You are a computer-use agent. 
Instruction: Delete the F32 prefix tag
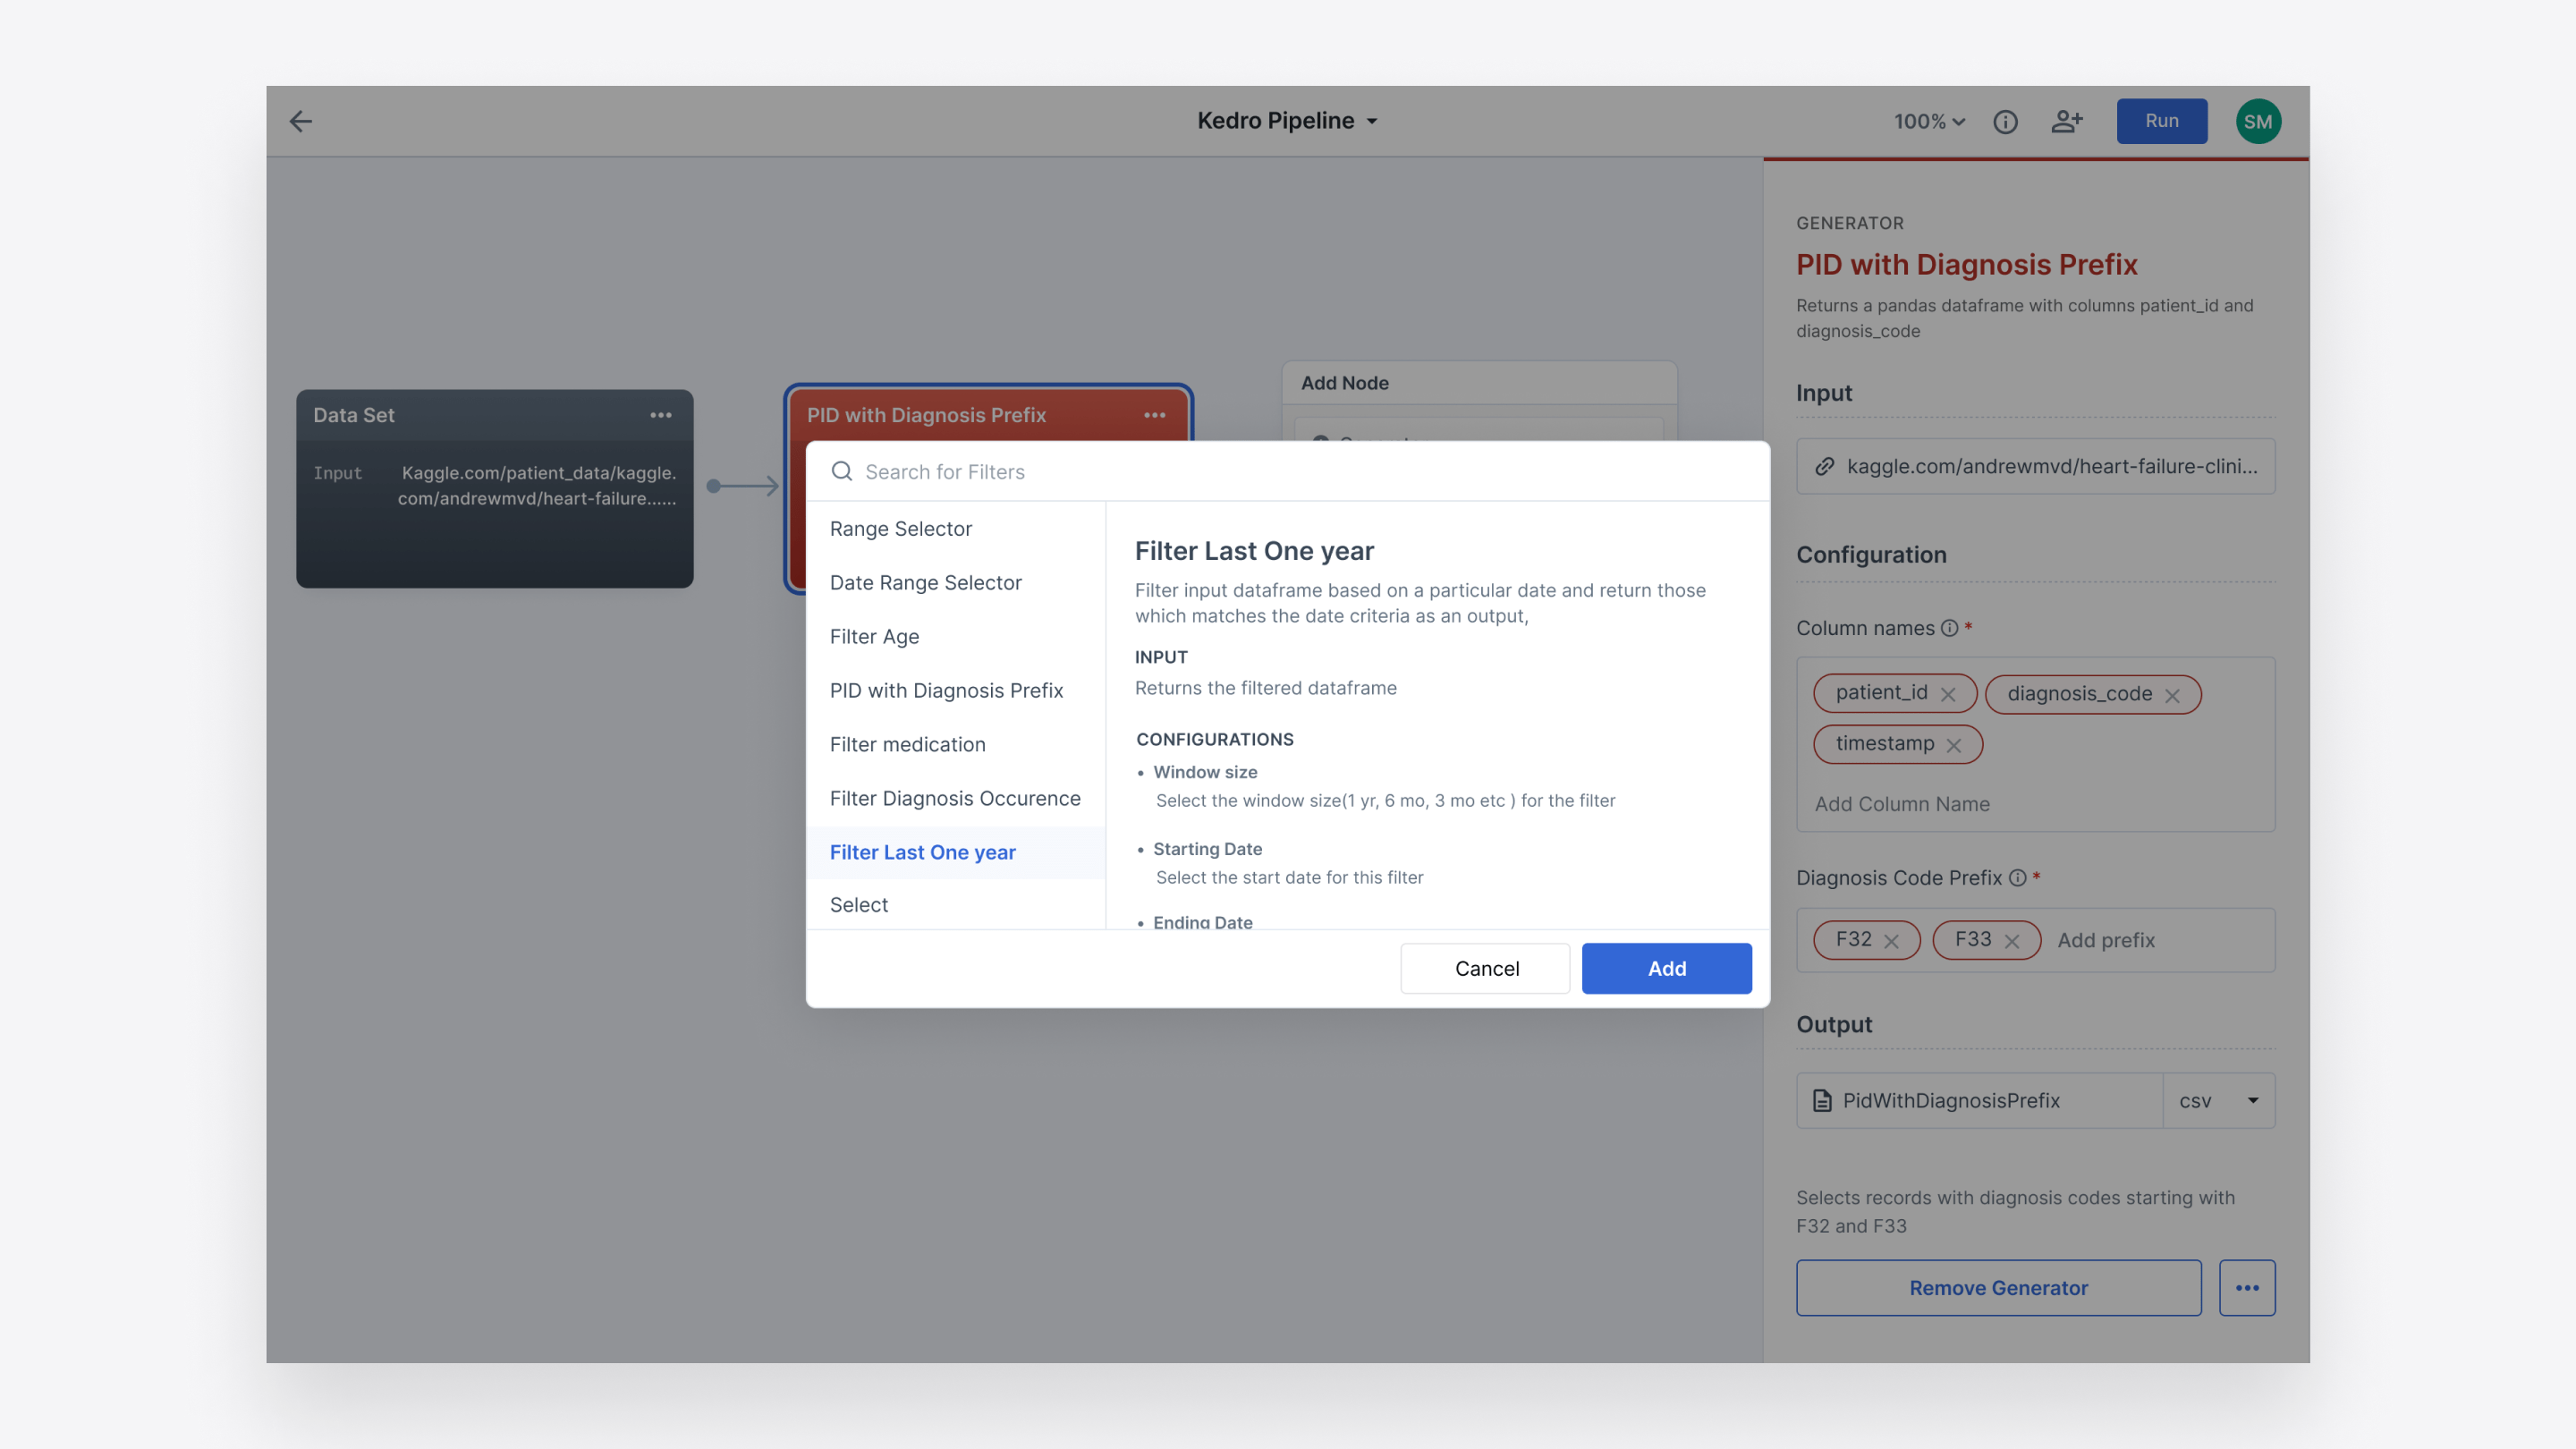coord(1891,941)
